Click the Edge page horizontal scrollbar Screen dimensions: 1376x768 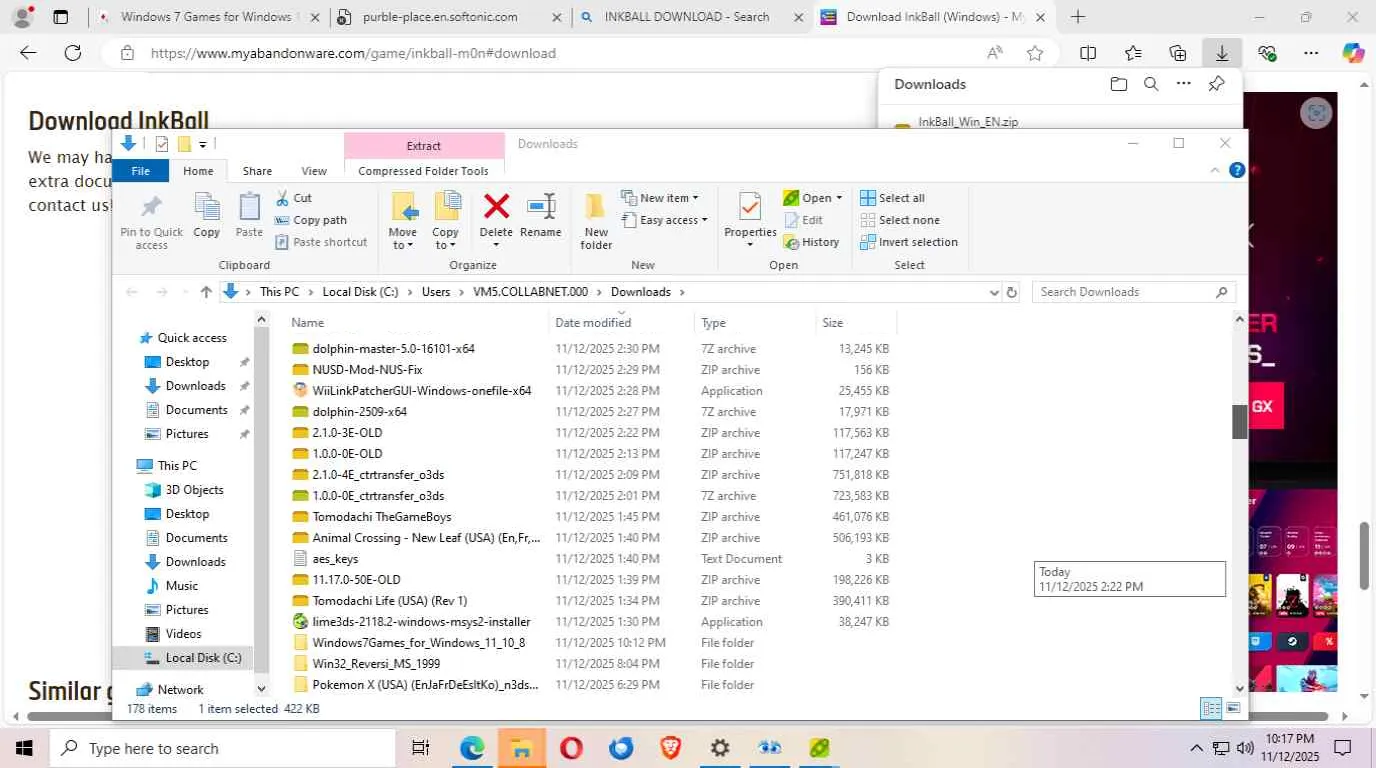tap(676, 716)
